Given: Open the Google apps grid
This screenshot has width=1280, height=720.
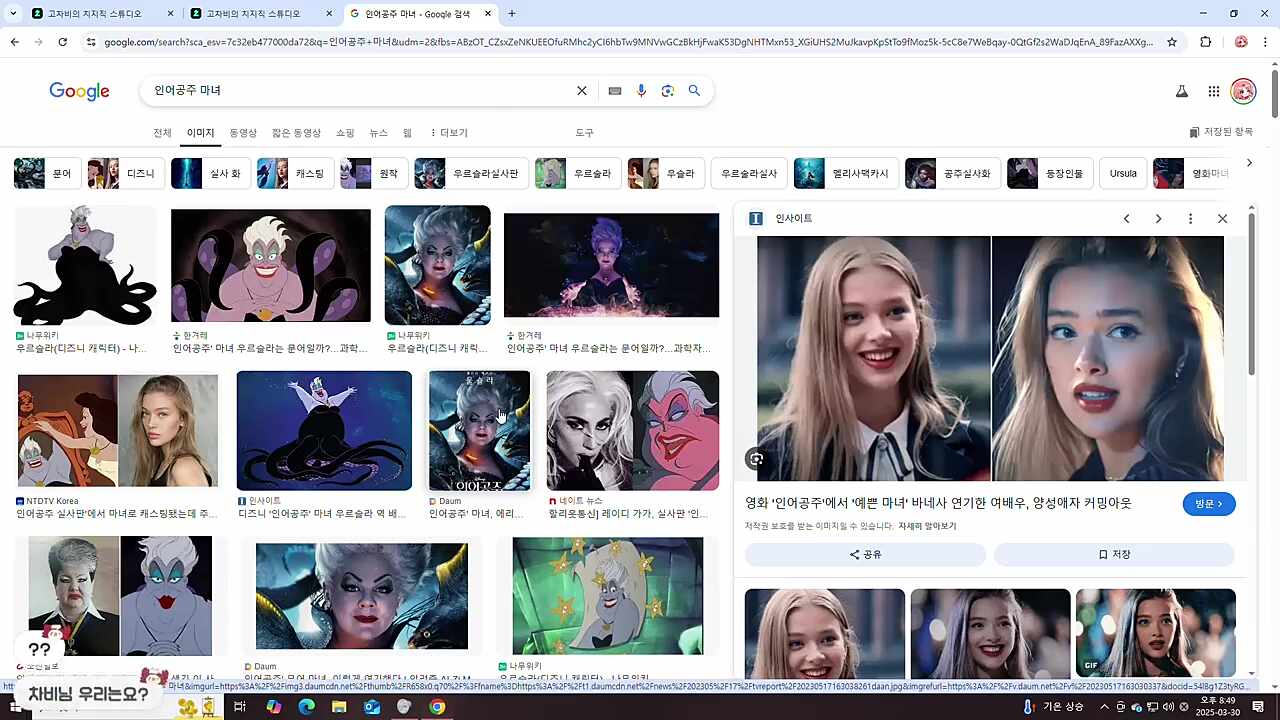Looking at the screenshot, I should [1214, 91].
